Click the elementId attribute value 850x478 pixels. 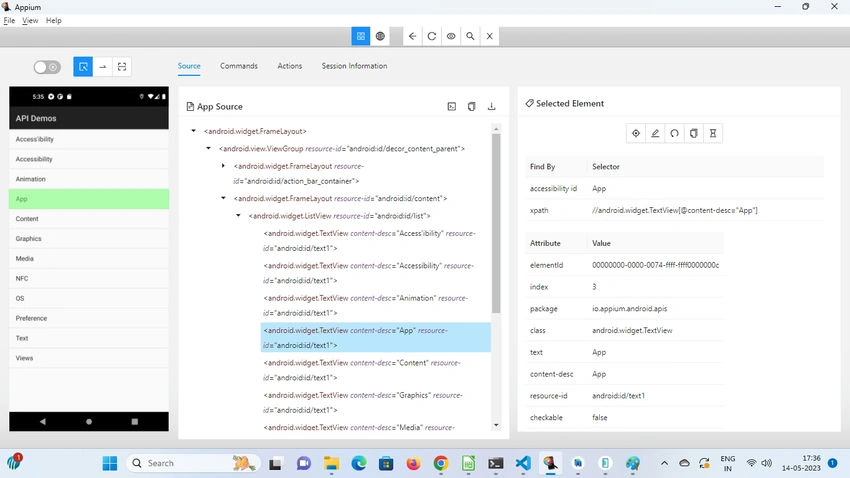pyautogui.click(x=655, y=265)
